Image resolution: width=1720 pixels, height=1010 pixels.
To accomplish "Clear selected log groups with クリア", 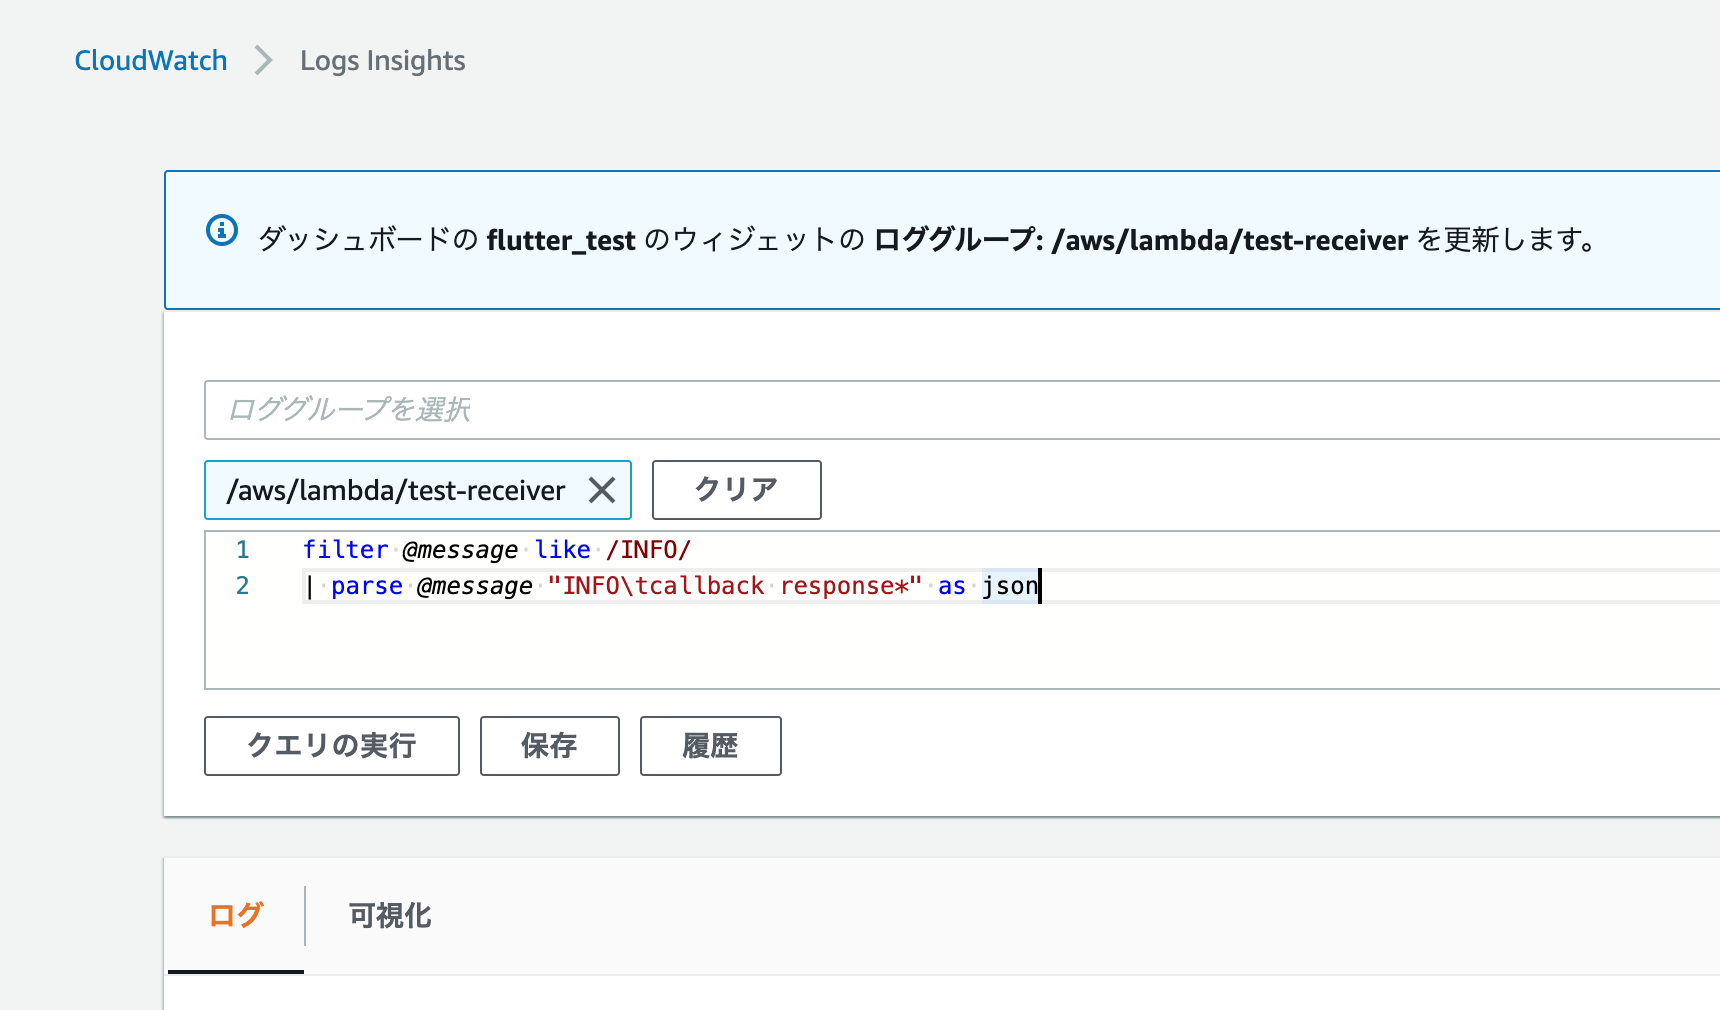I will pyautogui.click(x=736, y=490).
